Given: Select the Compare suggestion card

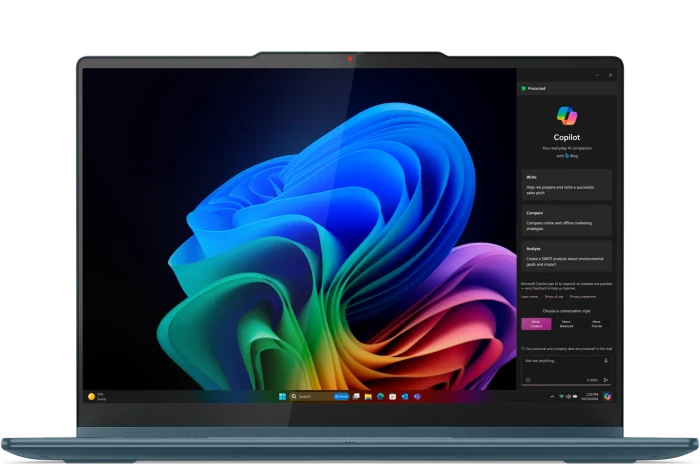Looking at the screenshot, I should coord(567,221).
